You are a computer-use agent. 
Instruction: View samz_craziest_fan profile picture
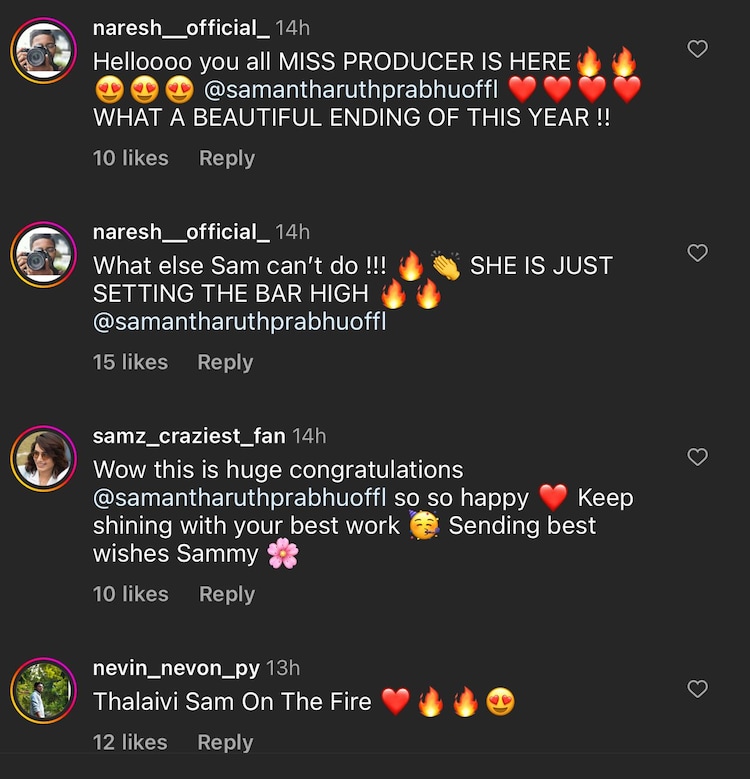tap(44, 459)
